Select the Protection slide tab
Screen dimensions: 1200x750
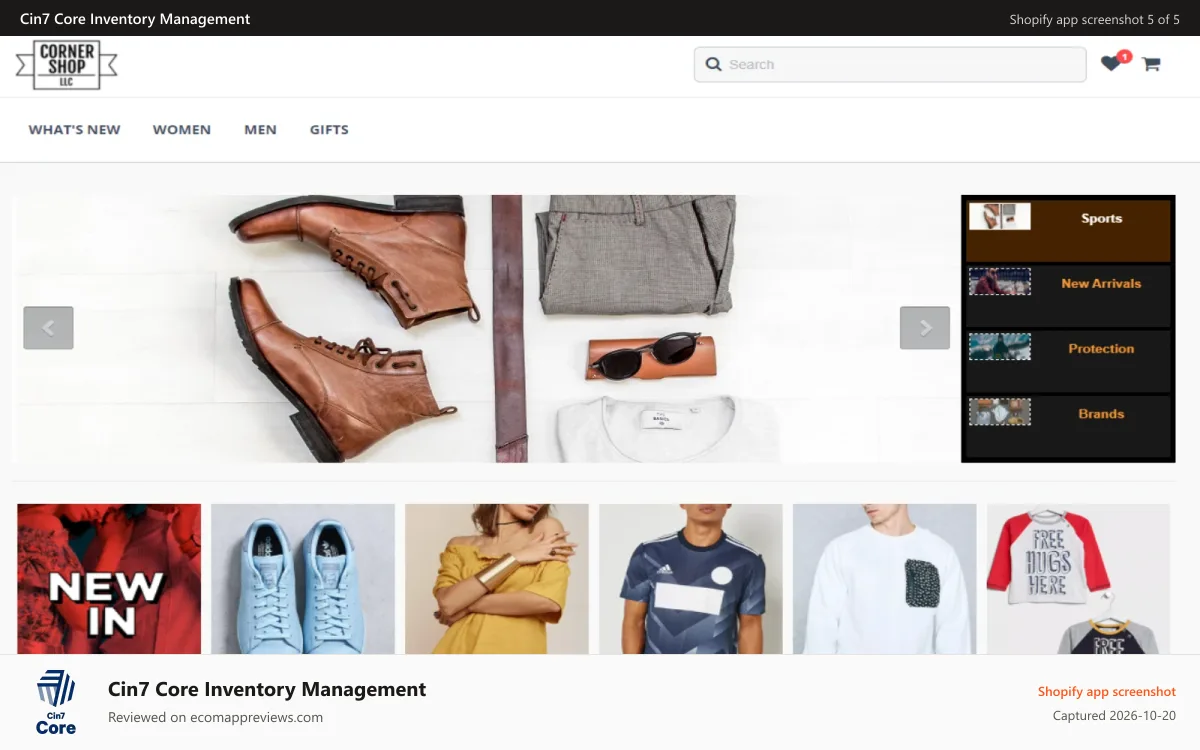[x=1068, y=360]
